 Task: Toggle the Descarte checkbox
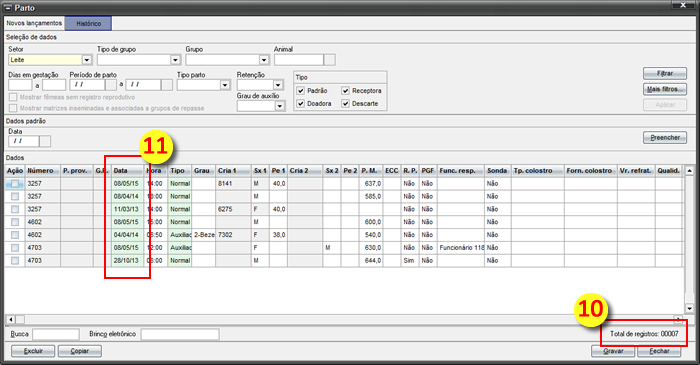[x=346, y=104]
